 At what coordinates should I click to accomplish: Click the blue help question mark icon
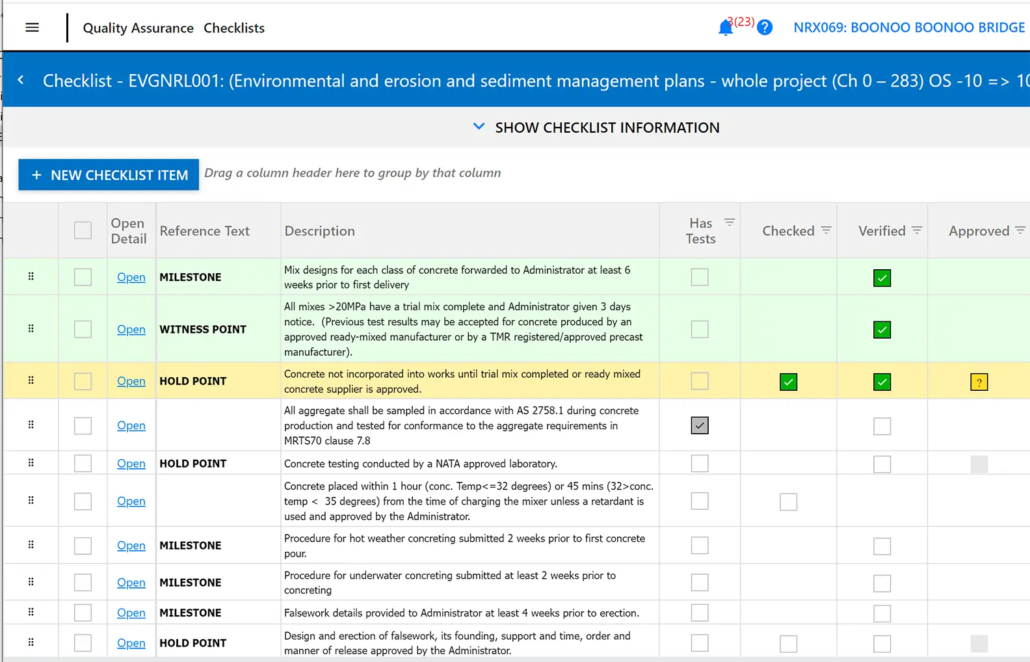coord(765,28)
